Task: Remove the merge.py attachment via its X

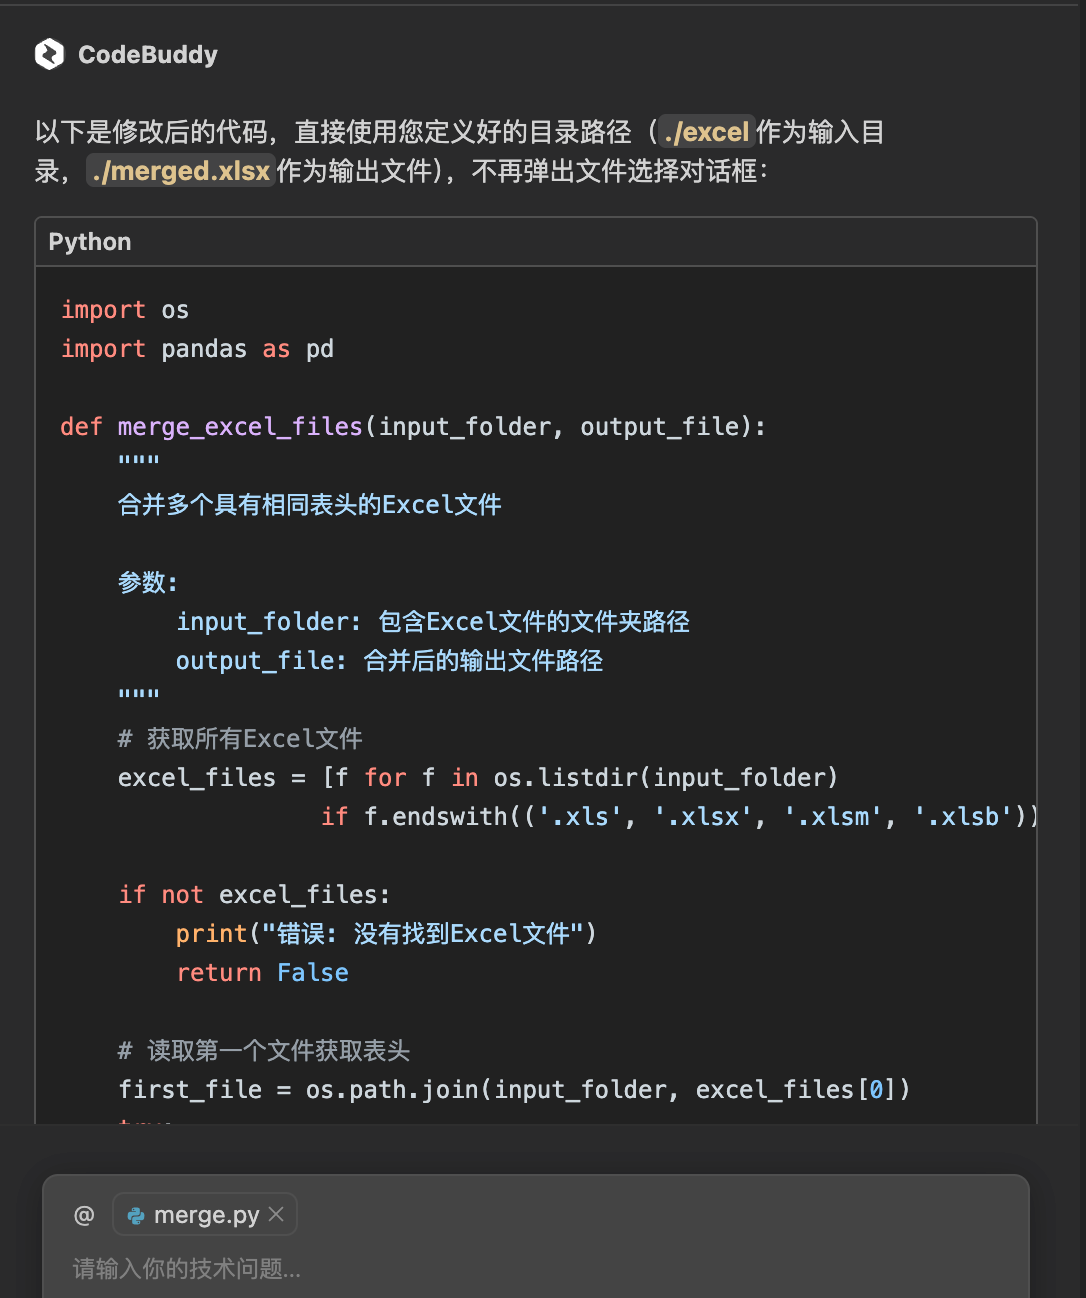Action: pos(276,1214)
